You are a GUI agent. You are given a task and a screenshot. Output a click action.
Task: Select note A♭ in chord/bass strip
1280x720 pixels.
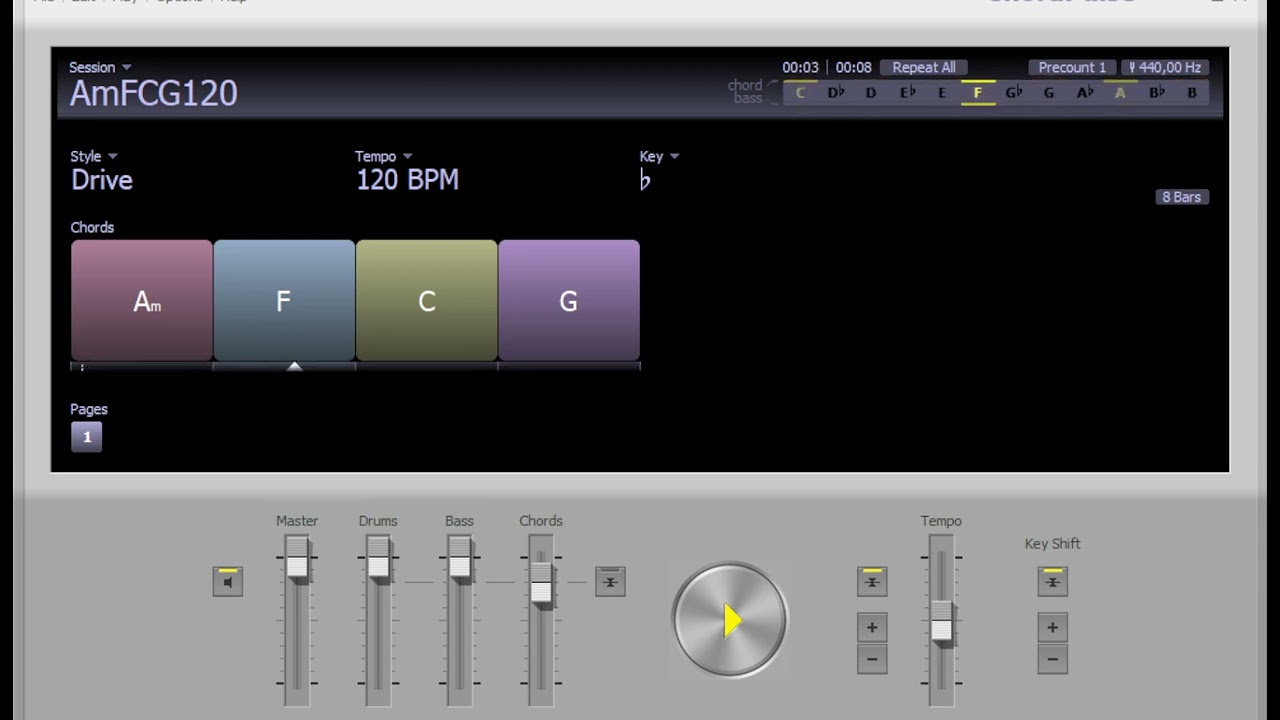(1085, 93)
